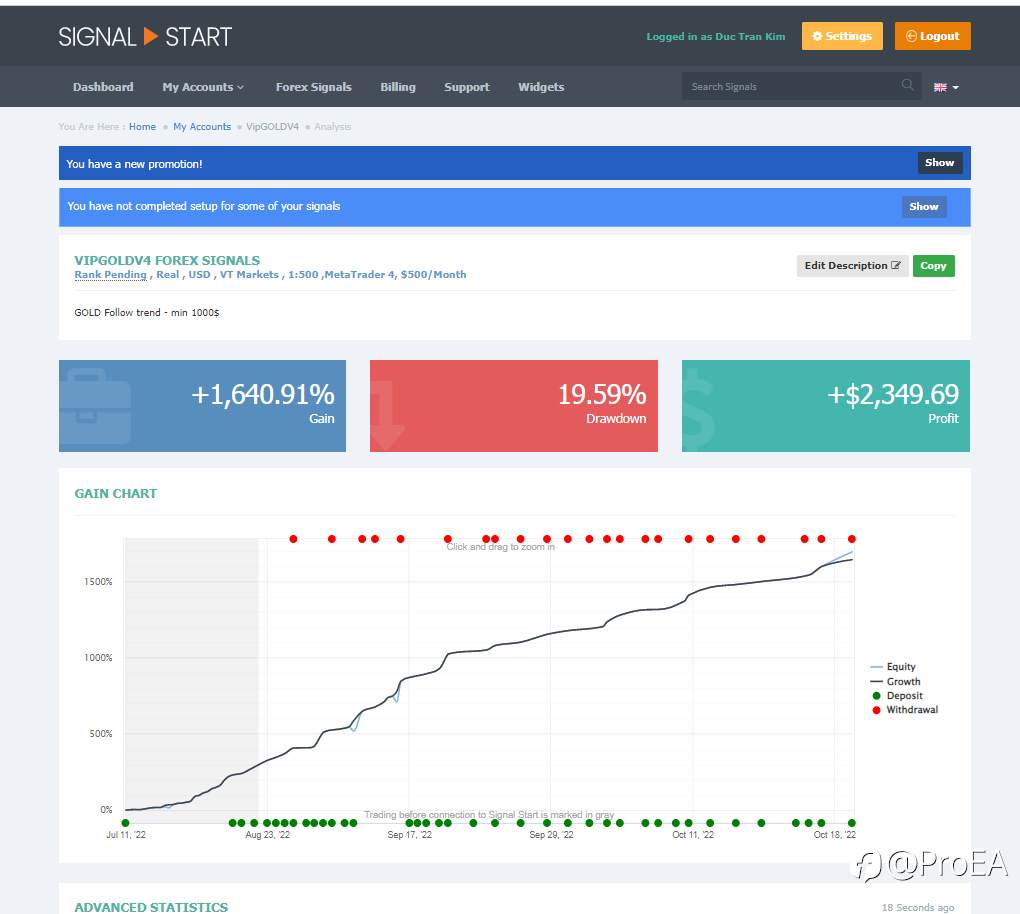Click the ADVANCED STATISTICS heading
Image resolution: width=1020 pixels, height=914 pixels.
click(x=151, y=907)
